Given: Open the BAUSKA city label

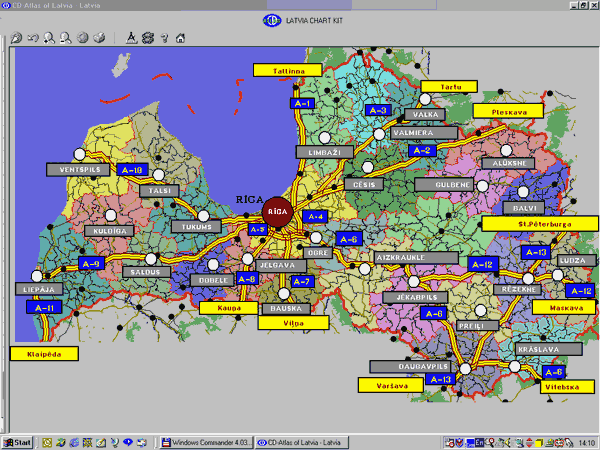Looking at the screenshot, I should tap(286, 308).
